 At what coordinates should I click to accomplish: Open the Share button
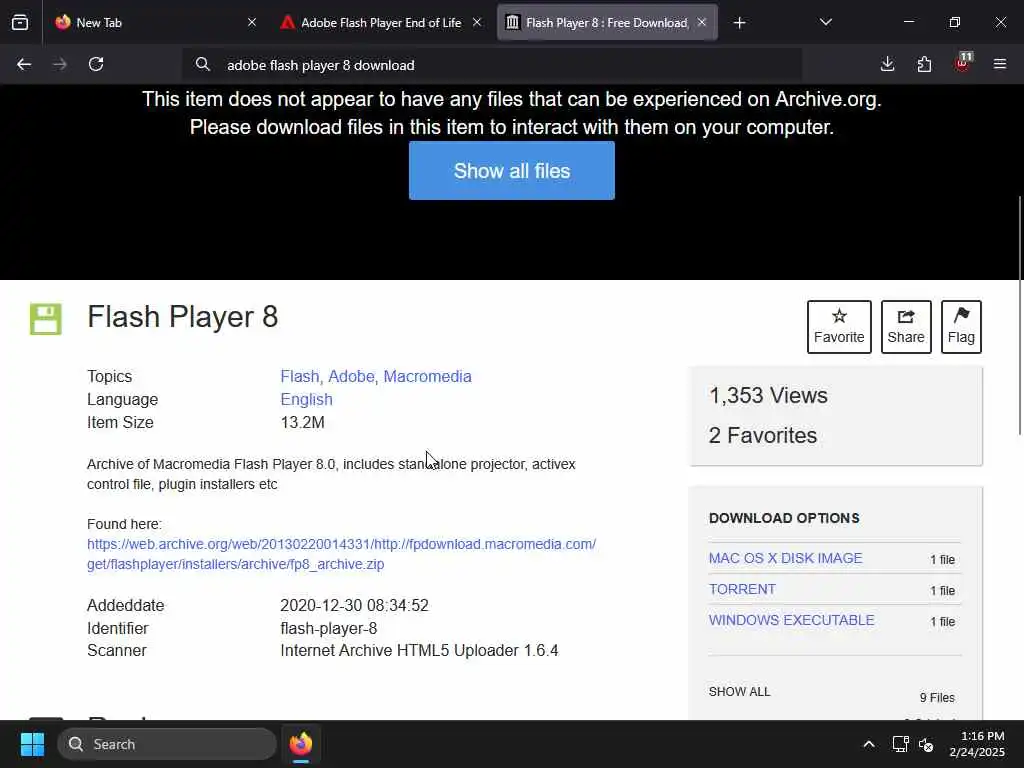point(905,327)
